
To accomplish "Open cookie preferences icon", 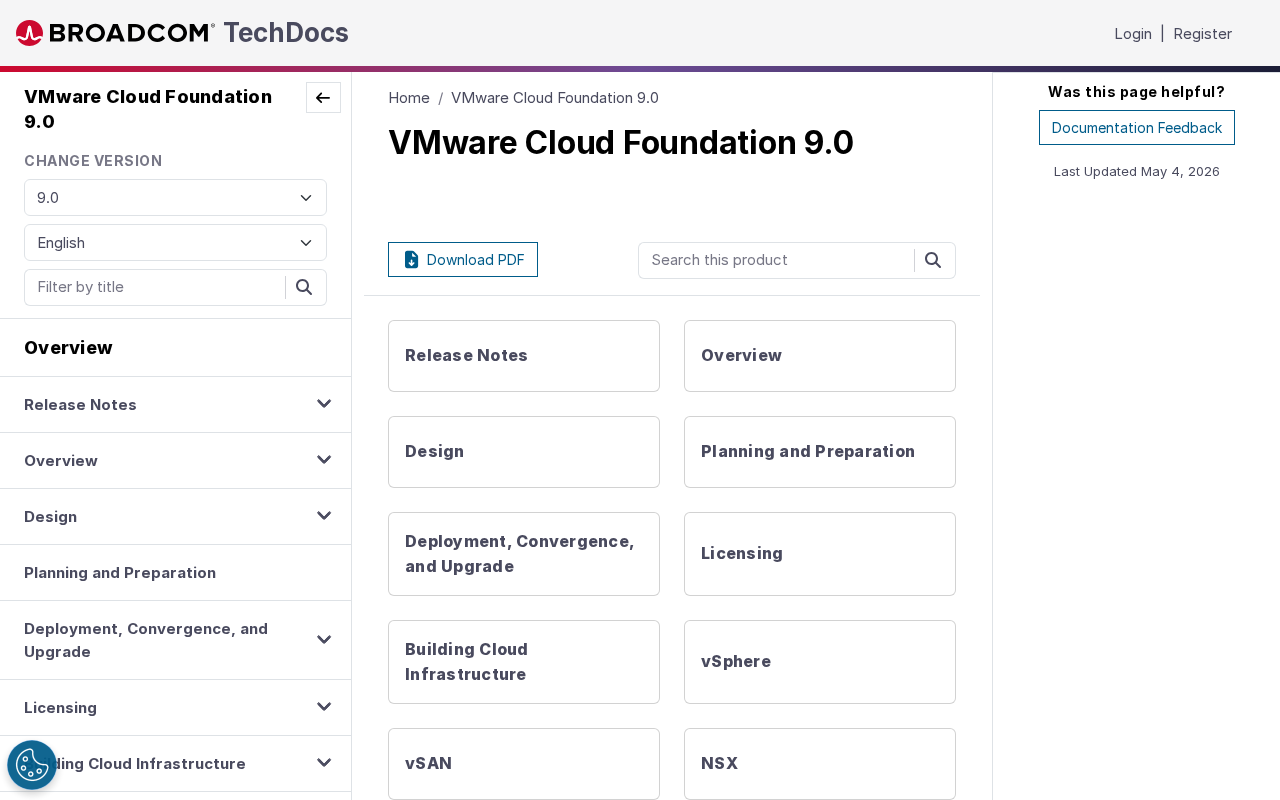I will [x=32, y=765].
